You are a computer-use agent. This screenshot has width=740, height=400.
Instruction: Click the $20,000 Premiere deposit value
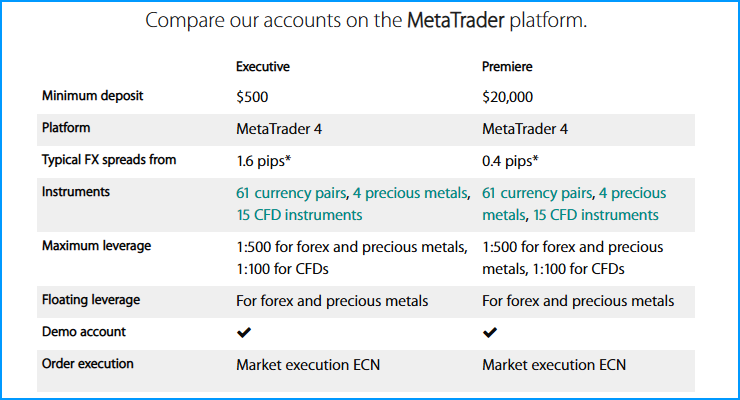click(x=507, y=97)
